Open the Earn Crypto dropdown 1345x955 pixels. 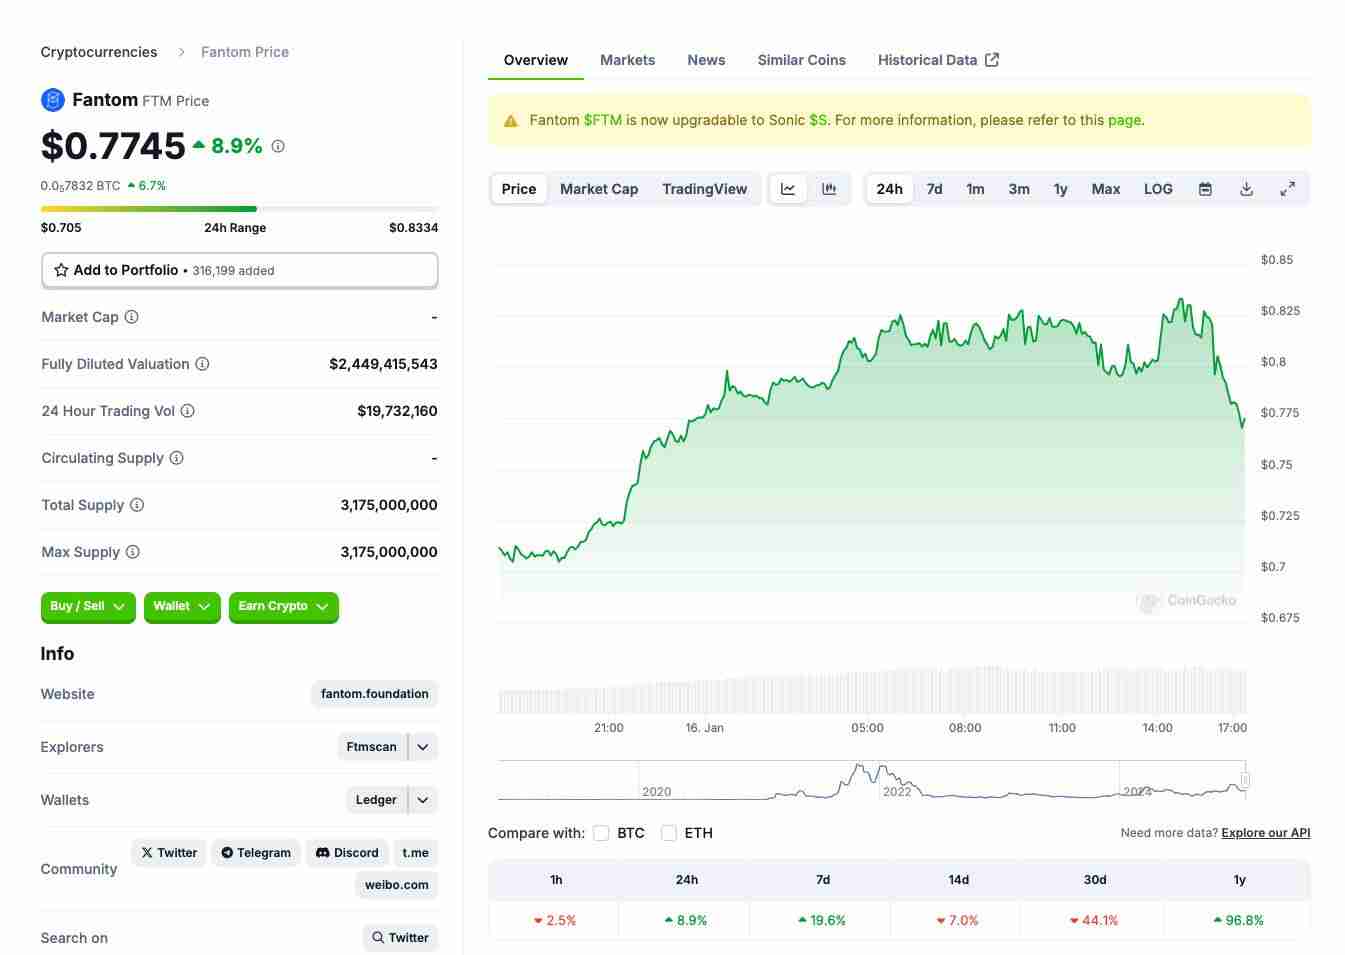point(283,606)
